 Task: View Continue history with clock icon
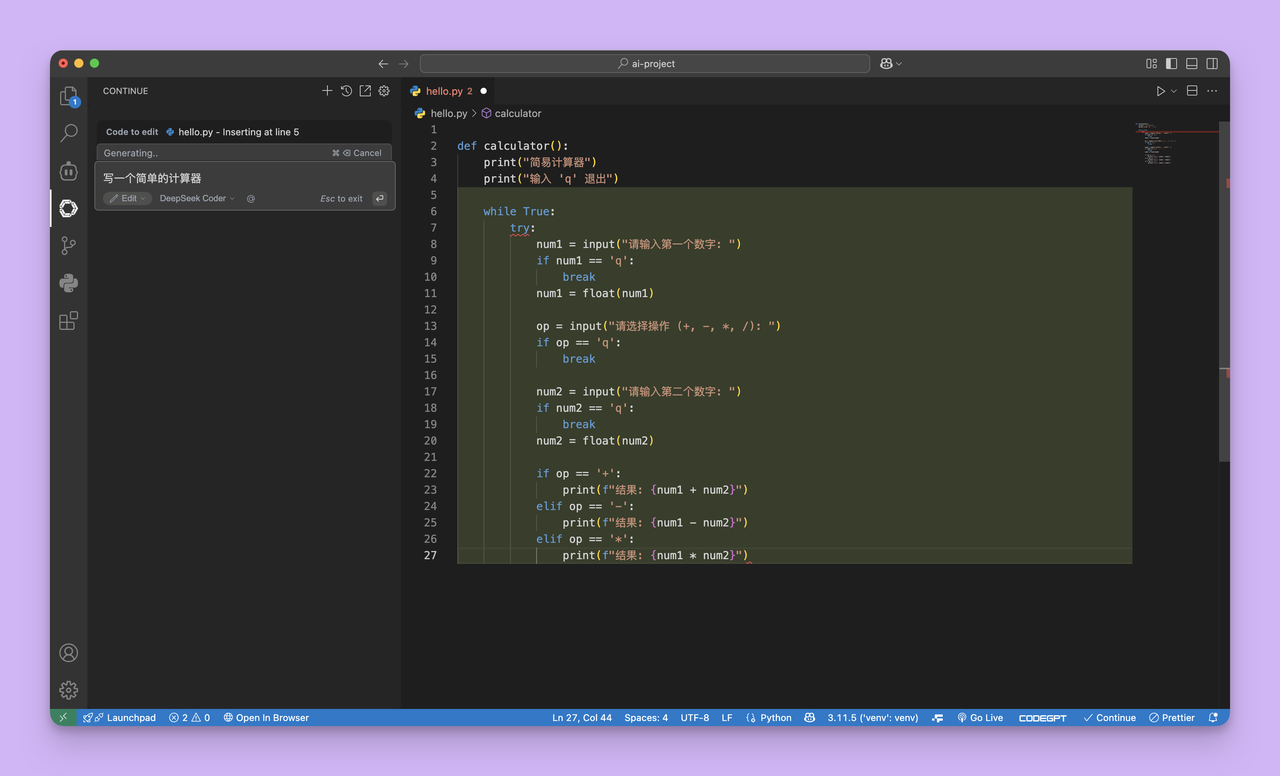(x=346, y=91)
